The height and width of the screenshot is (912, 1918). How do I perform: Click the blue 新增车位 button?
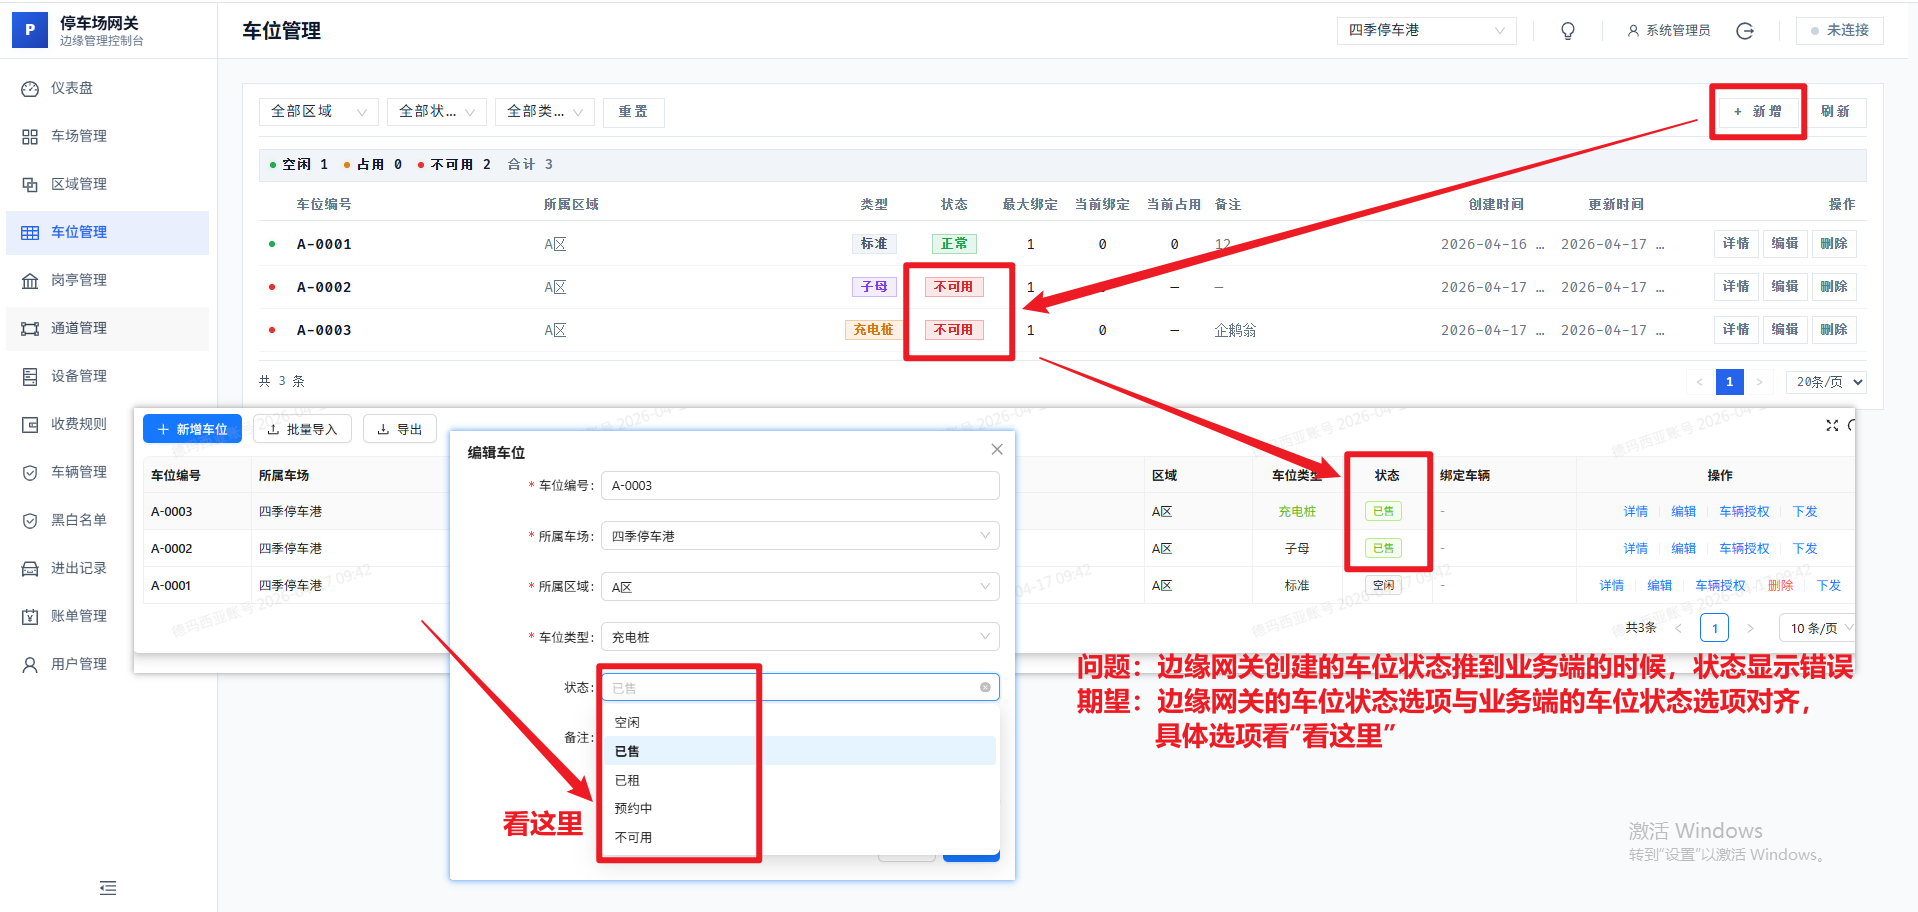192,429
